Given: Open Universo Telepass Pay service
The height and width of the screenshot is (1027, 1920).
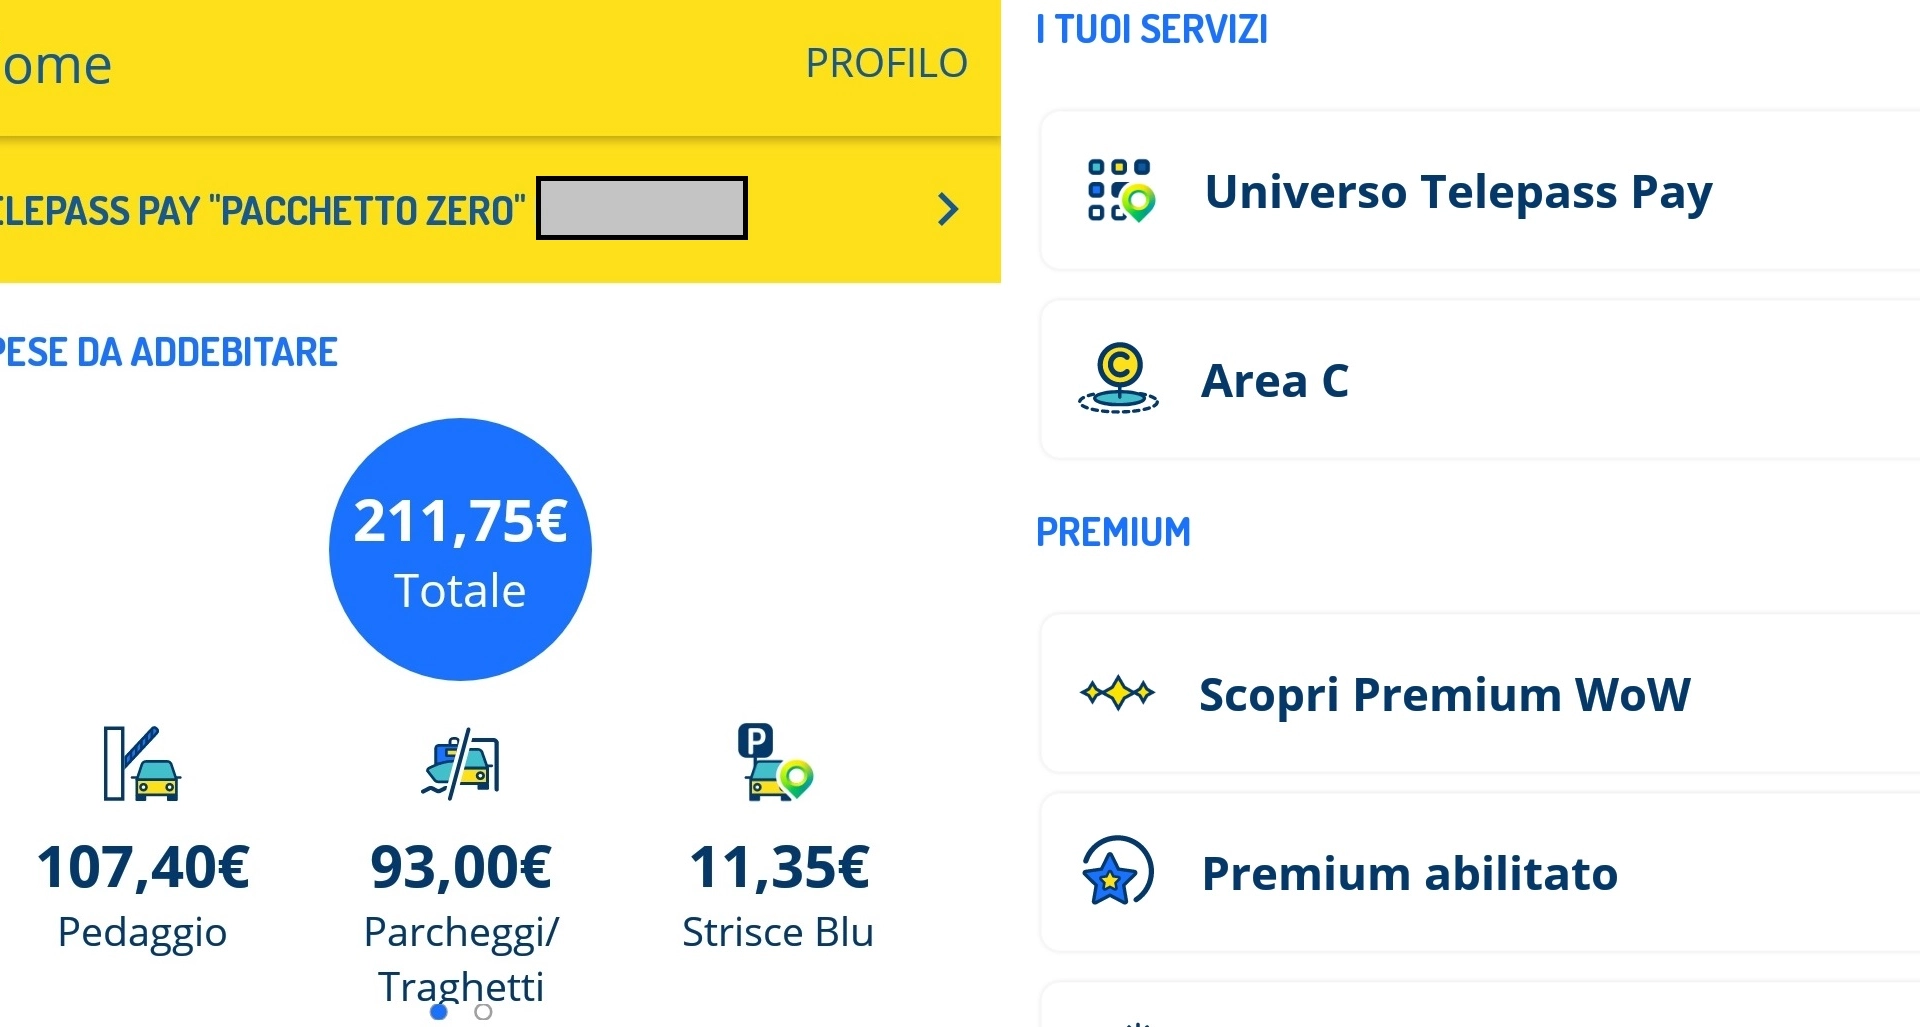Looking at the screenshot, I should (x=1458, y=191).
